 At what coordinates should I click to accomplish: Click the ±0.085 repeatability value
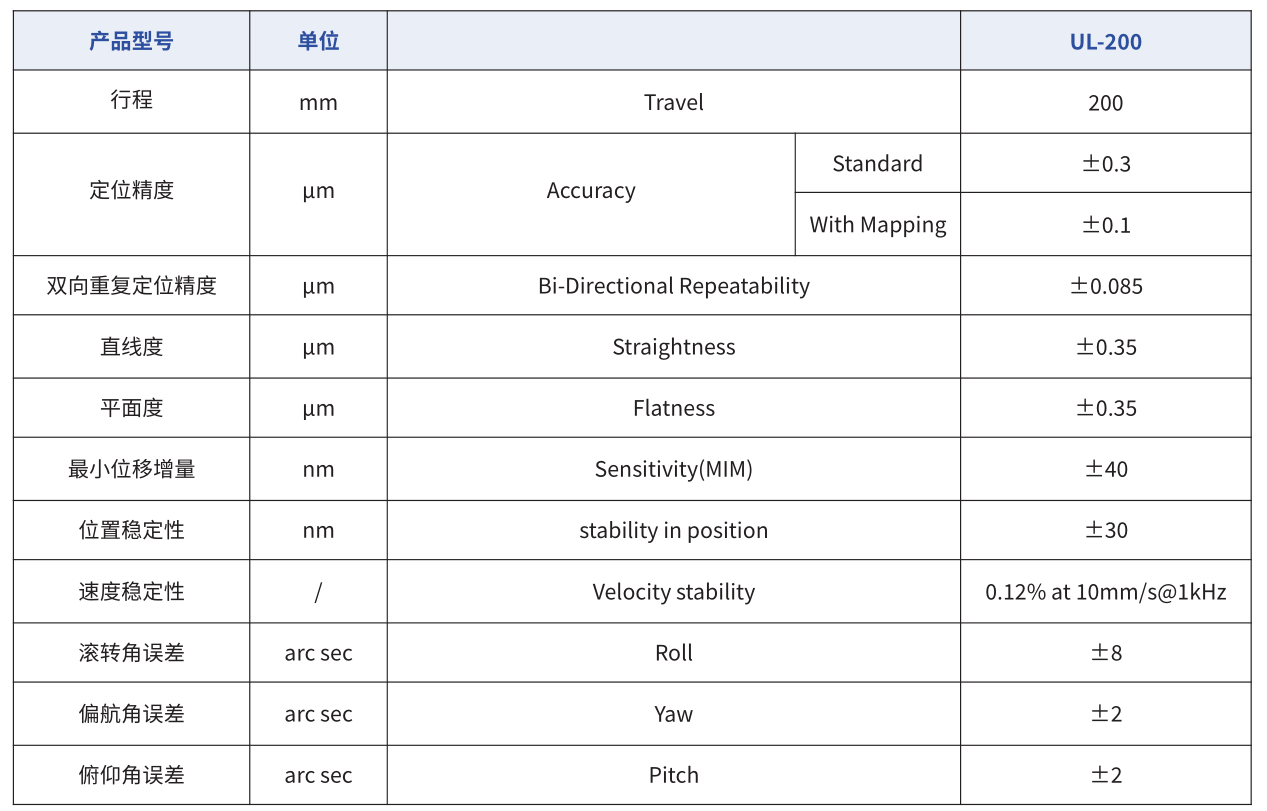click(1105, 286)
